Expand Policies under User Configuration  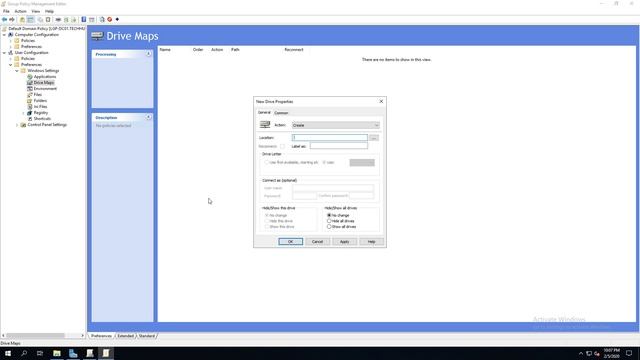(11, 59)
